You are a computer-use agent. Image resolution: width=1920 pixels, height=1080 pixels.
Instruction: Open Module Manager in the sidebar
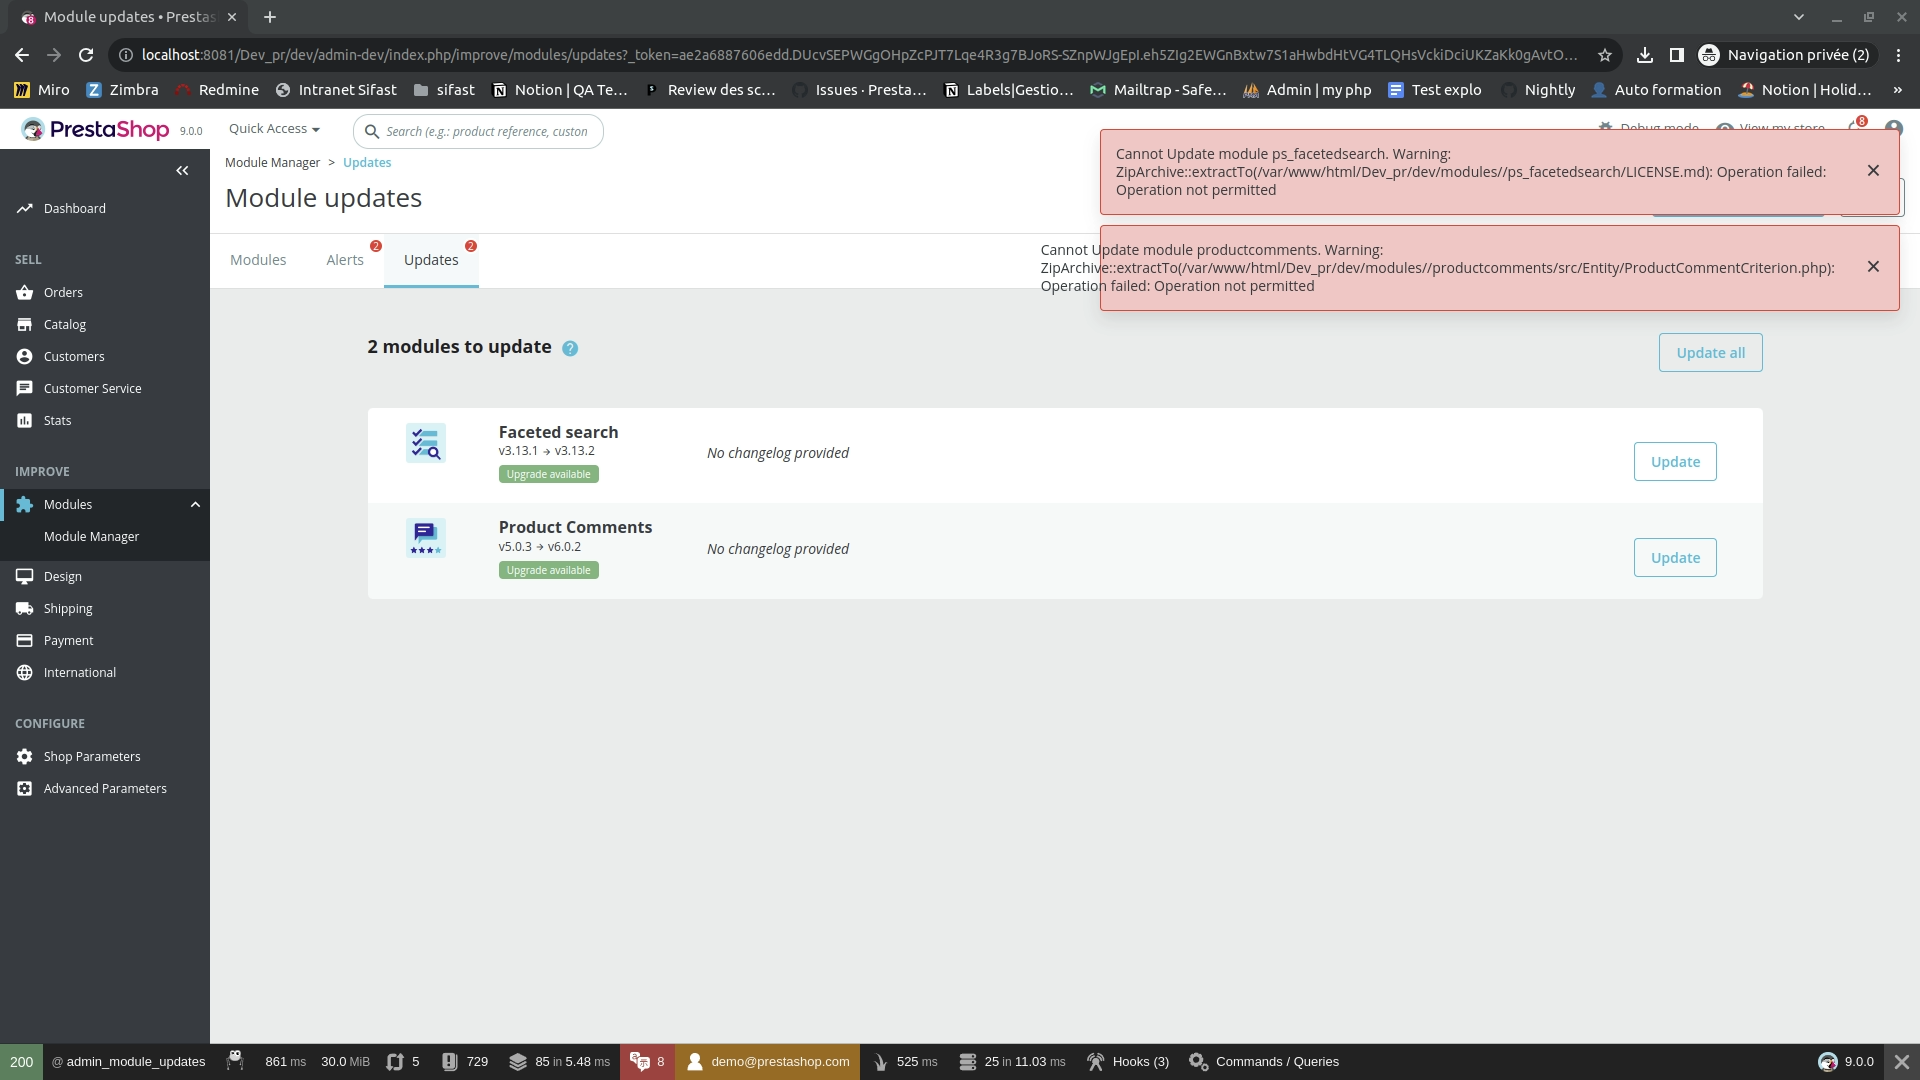91,537
